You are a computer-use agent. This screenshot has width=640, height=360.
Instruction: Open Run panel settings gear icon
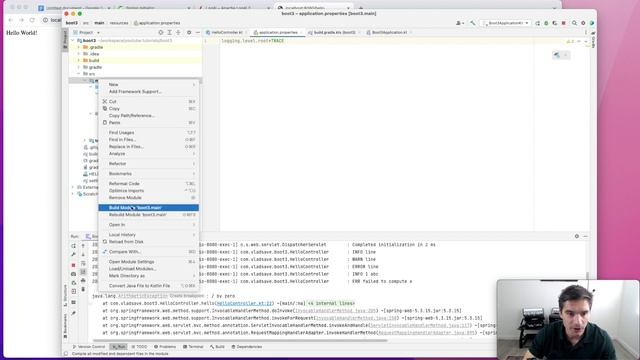tap(577, 236)
